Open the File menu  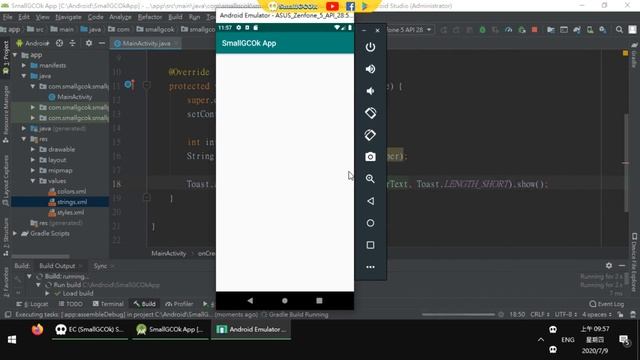(x=7, y=17)
